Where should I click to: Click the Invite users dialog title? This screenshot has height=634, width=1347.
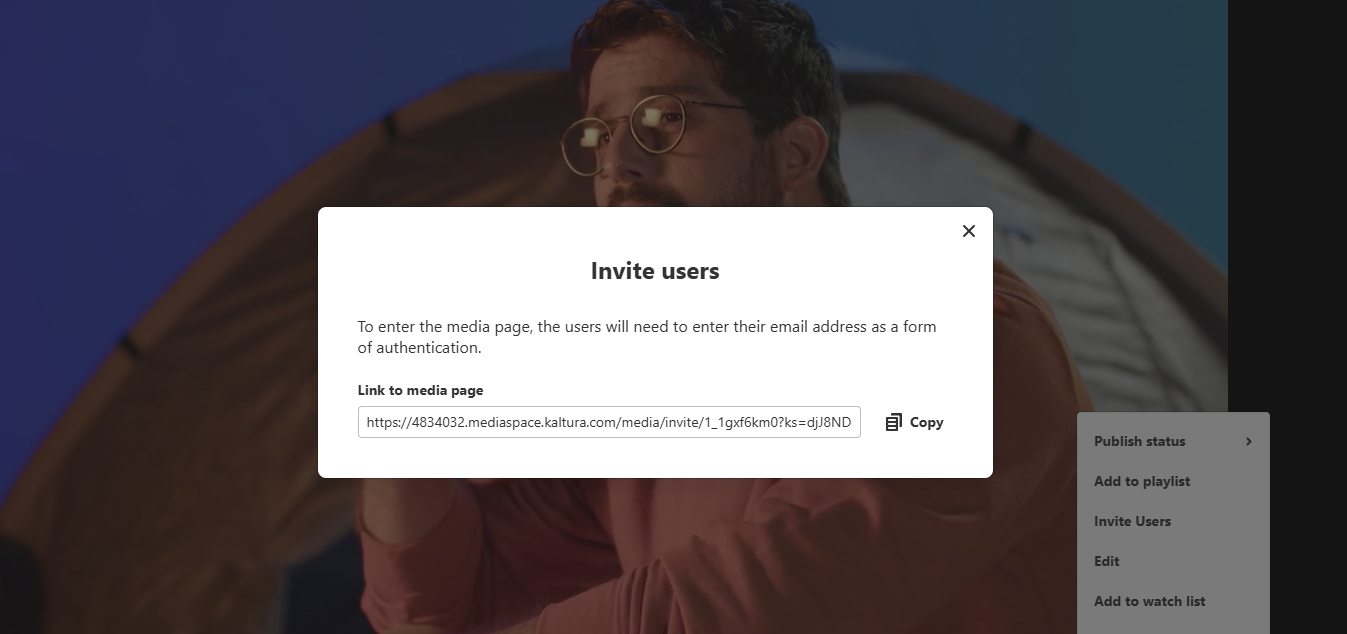pyautogui.click(x=654, y=270)
